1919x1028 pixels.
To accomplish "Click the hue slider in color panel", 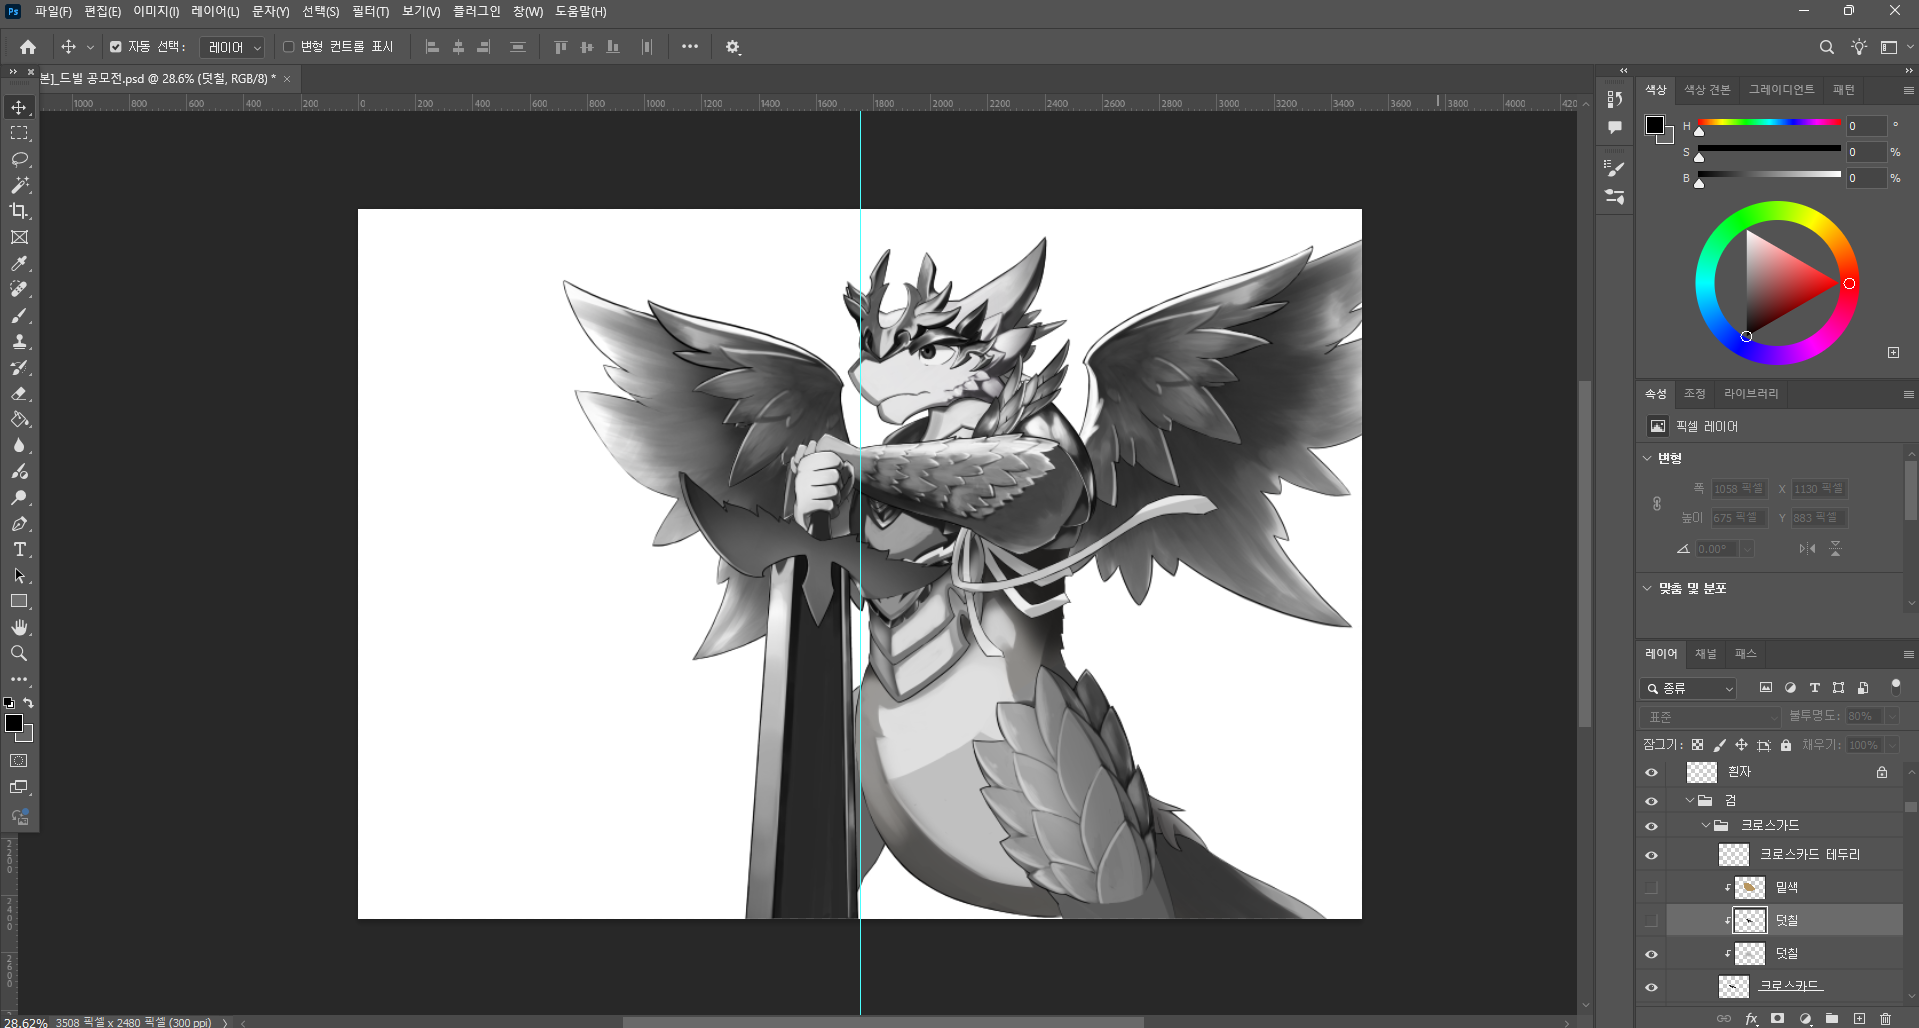I will pos(1769,123).
